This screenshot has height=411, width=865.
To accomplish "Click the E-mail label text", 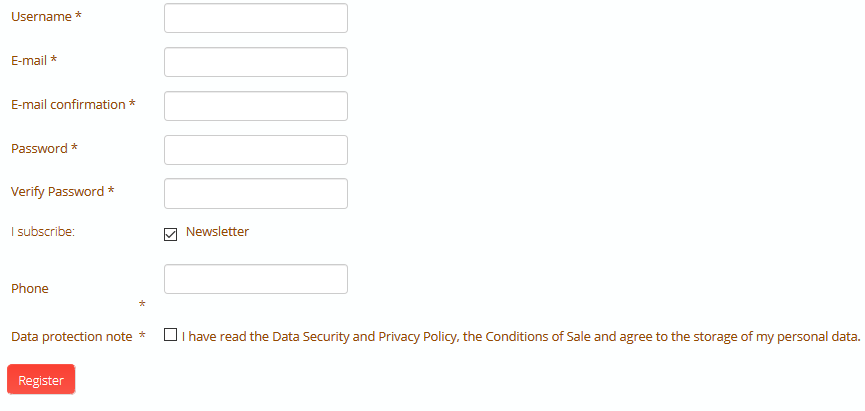I will 29,61.
